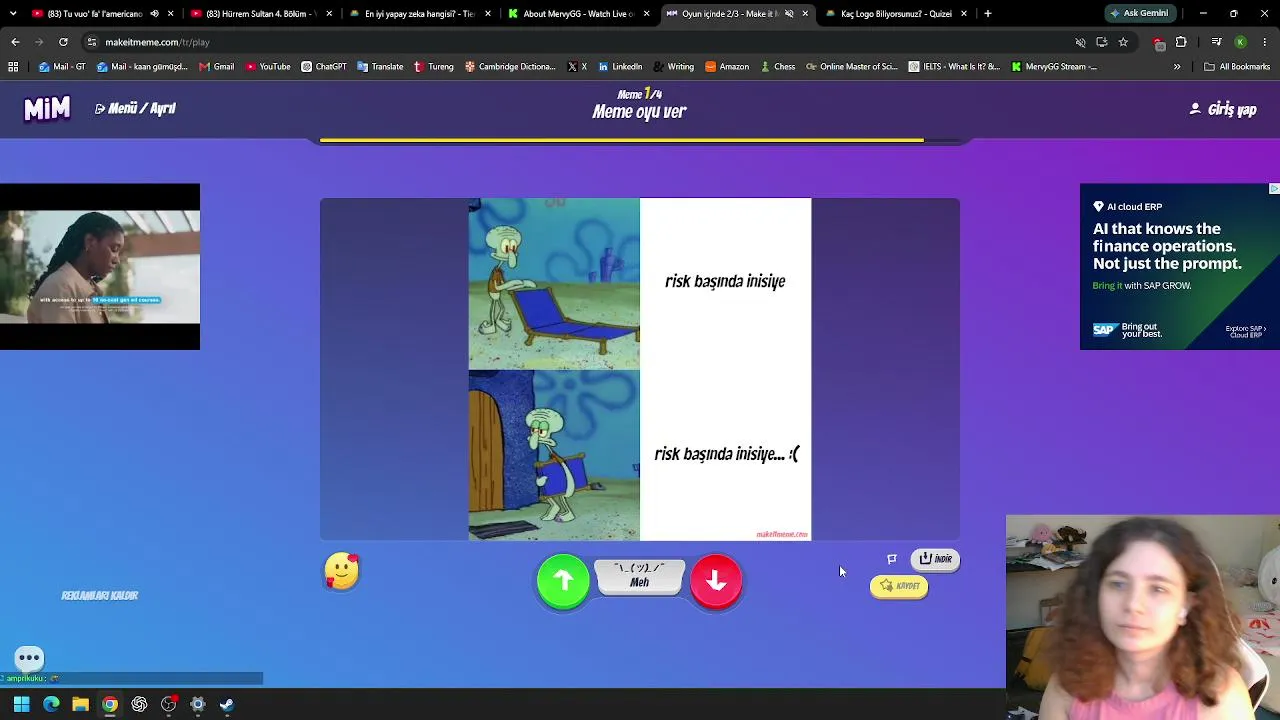Launch Microsoft Edge from taskbar
This screenshot has width=1280, height=720.
click(51, 704)
